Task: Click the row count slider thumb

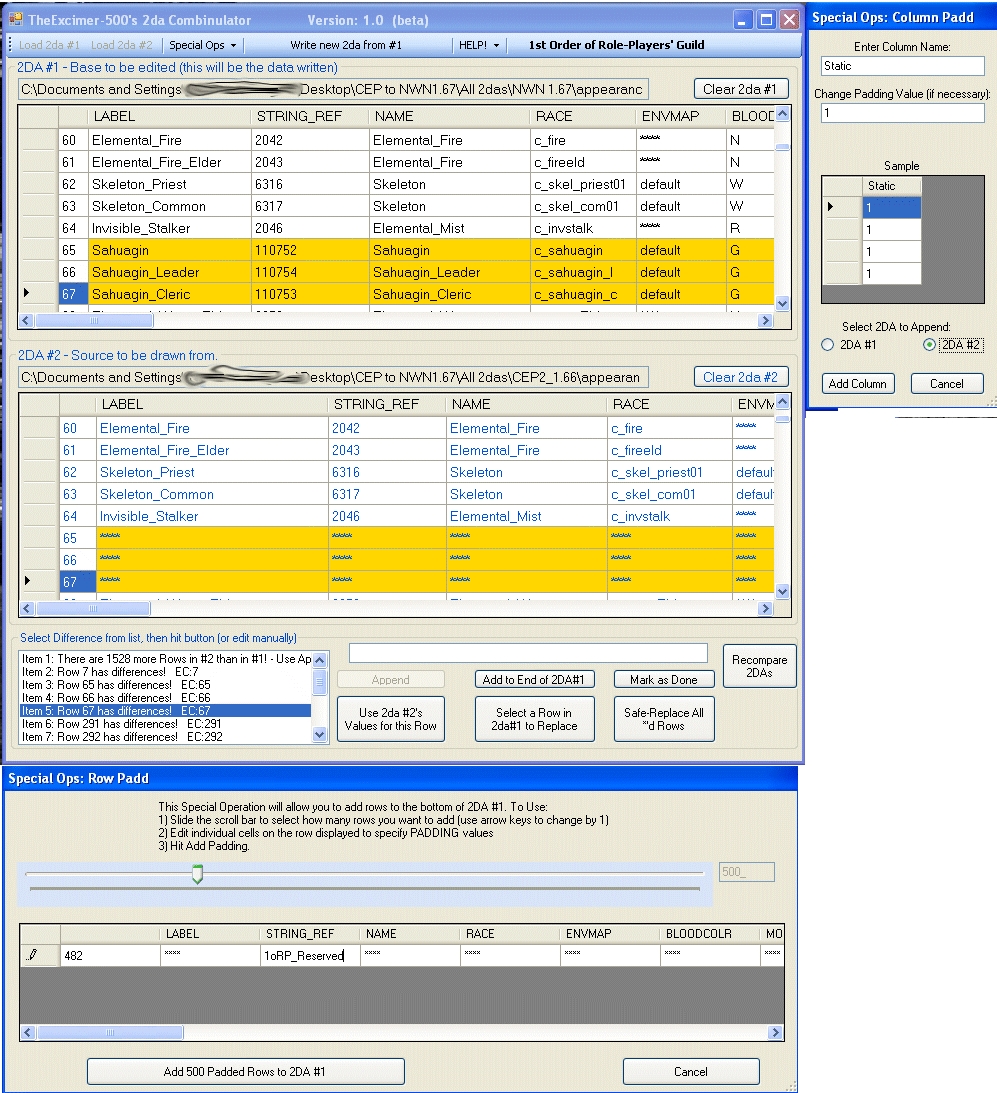Action: [x=197, y=874]
